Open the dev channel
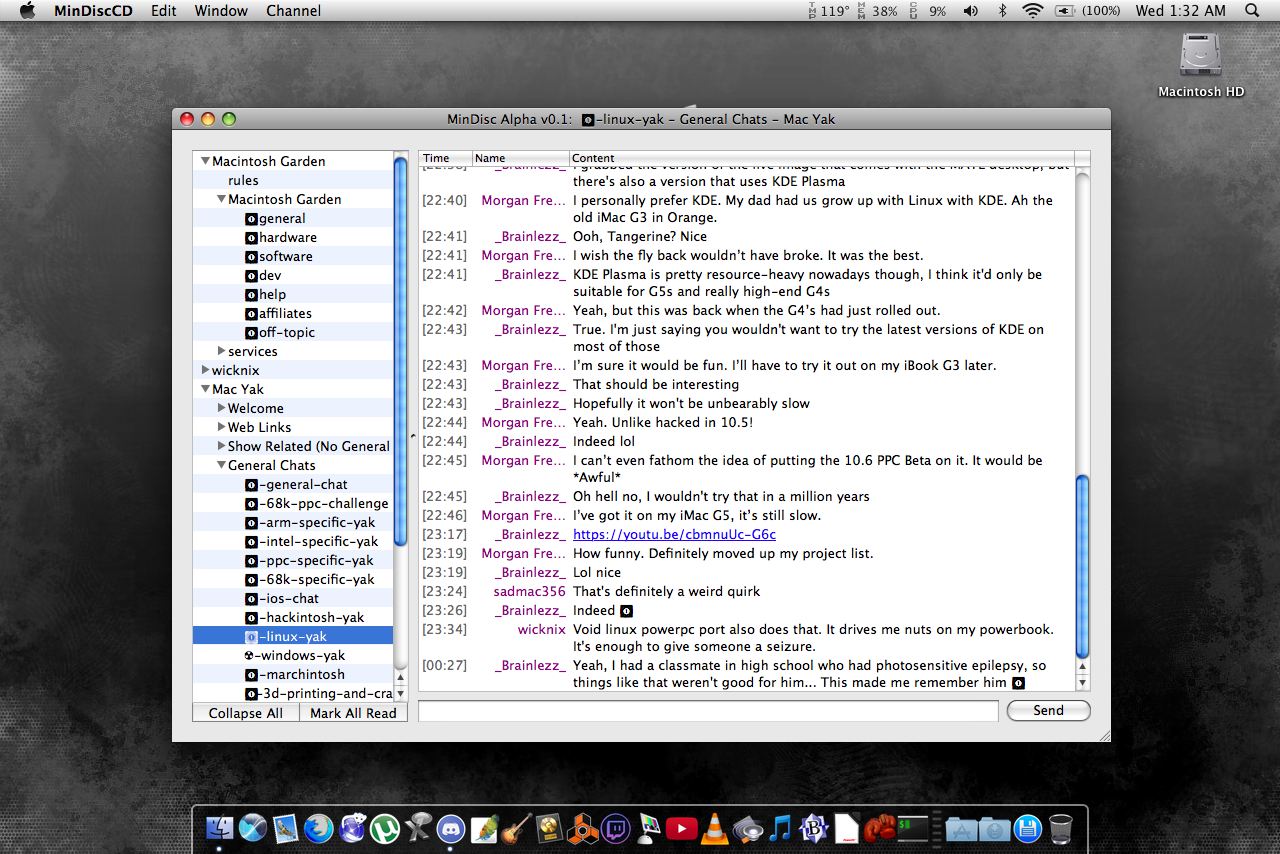The width and height of the screenshot is (1280, 854). pos(263,275)
